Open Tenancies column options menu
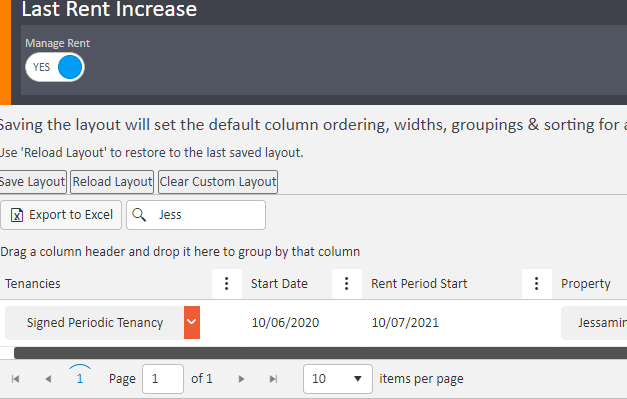 [227, 284]
